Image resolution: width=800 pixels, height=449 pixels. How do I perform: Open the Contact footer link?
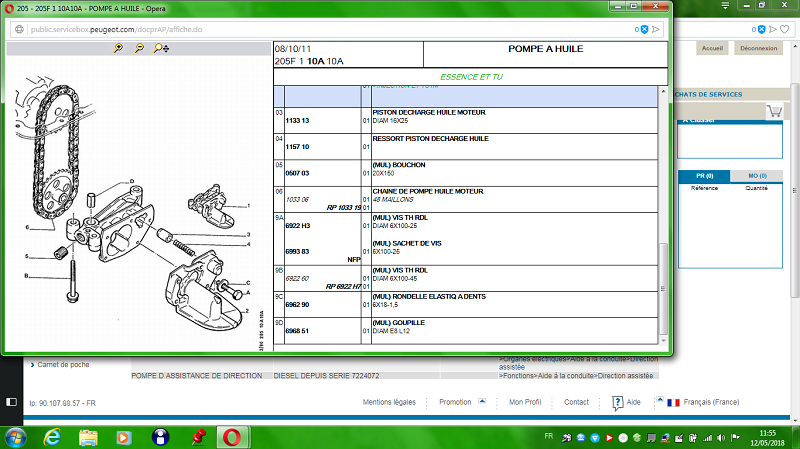(x=577, y=402)
